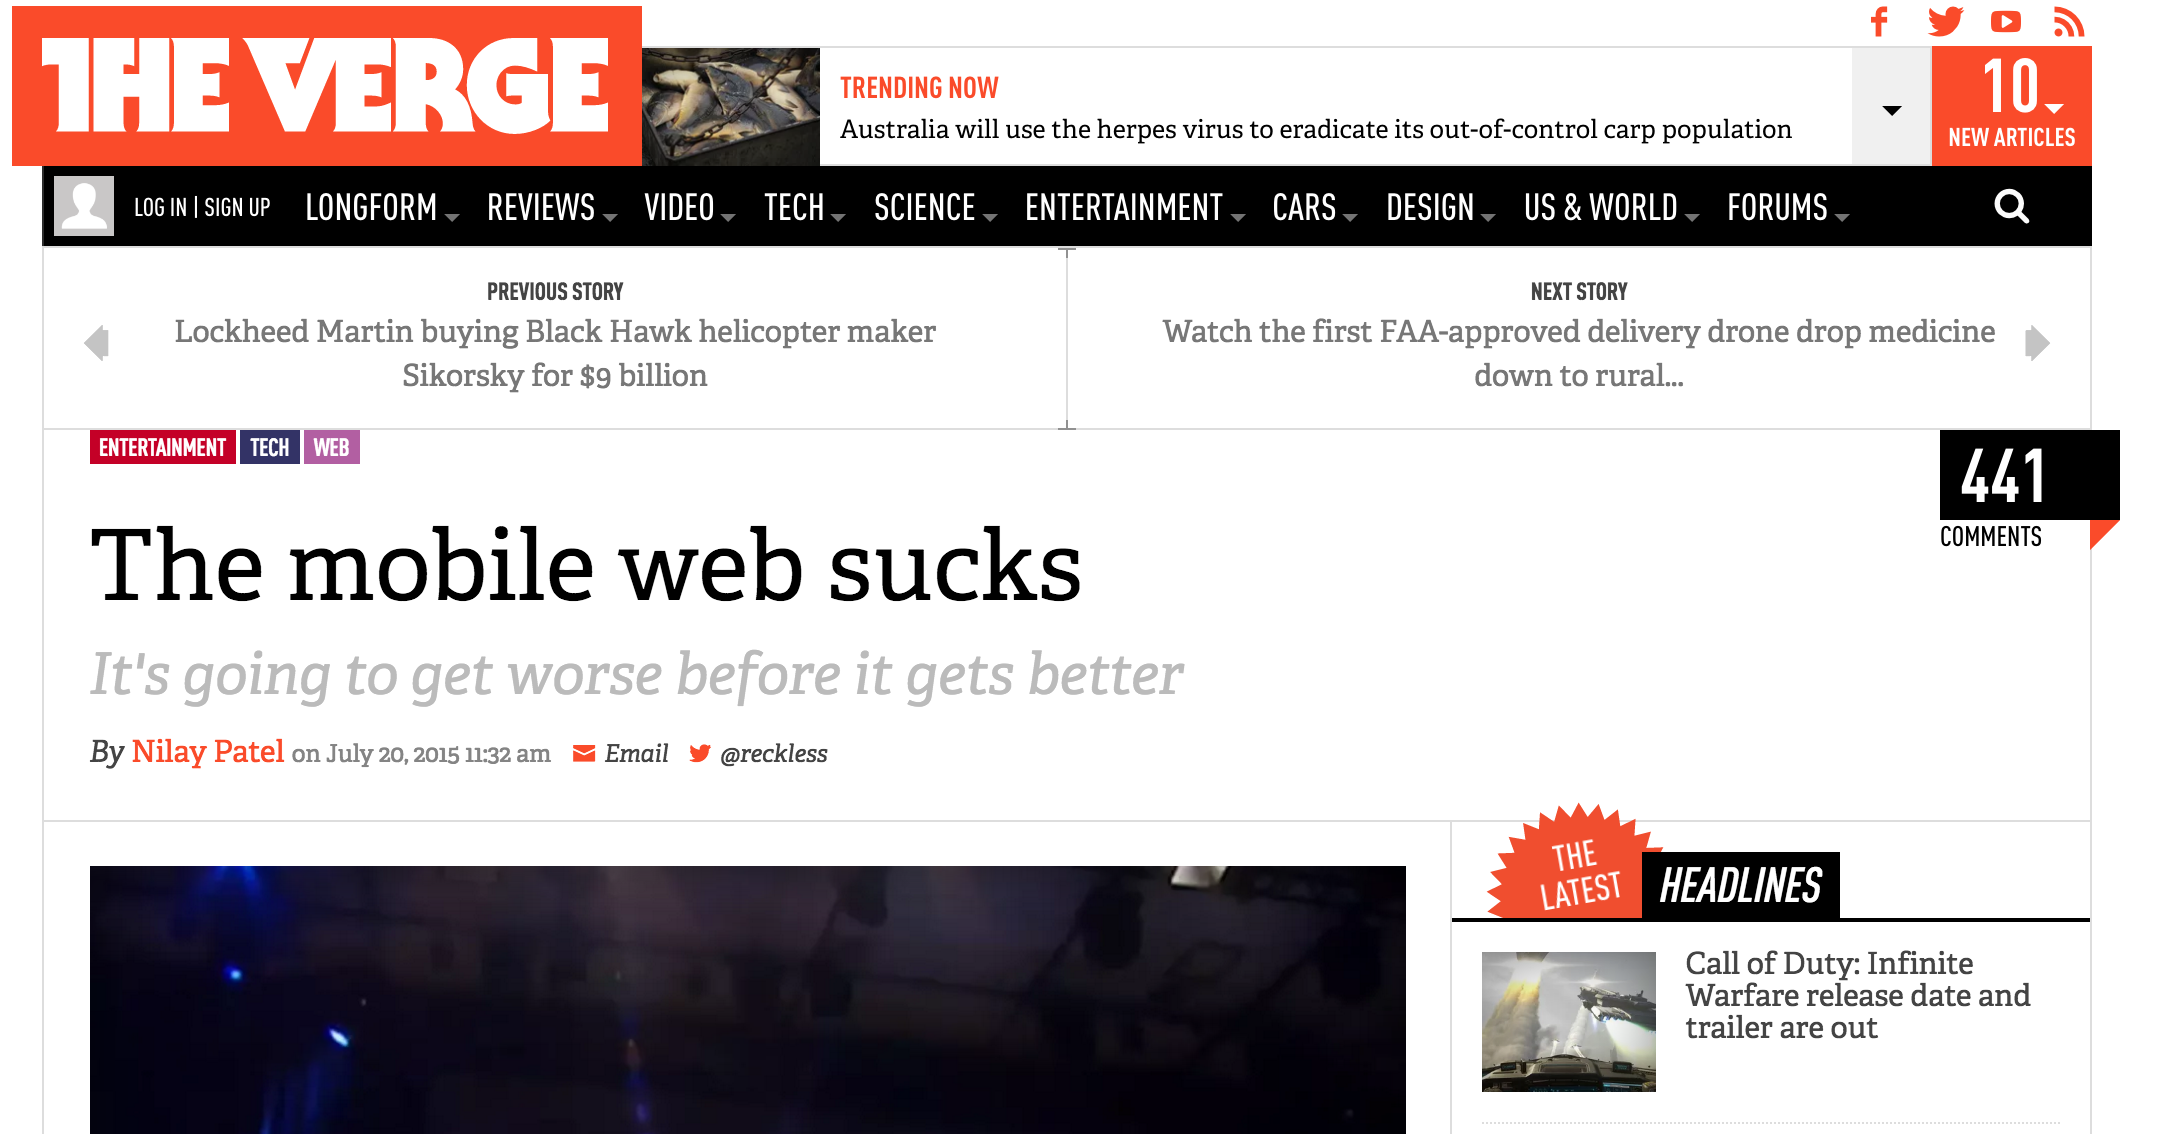Open the Longform menu dropdown

[x=382, y=207]
